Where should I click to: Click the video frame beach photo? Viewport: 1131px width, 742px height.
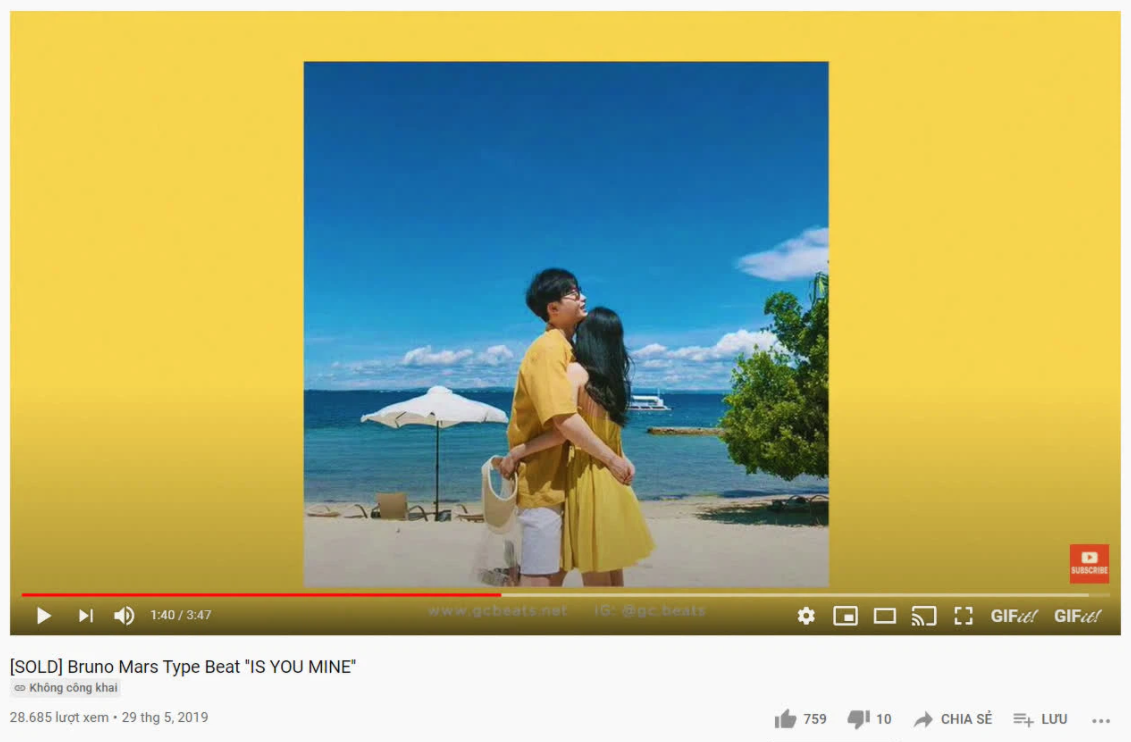tap(566, 324)
